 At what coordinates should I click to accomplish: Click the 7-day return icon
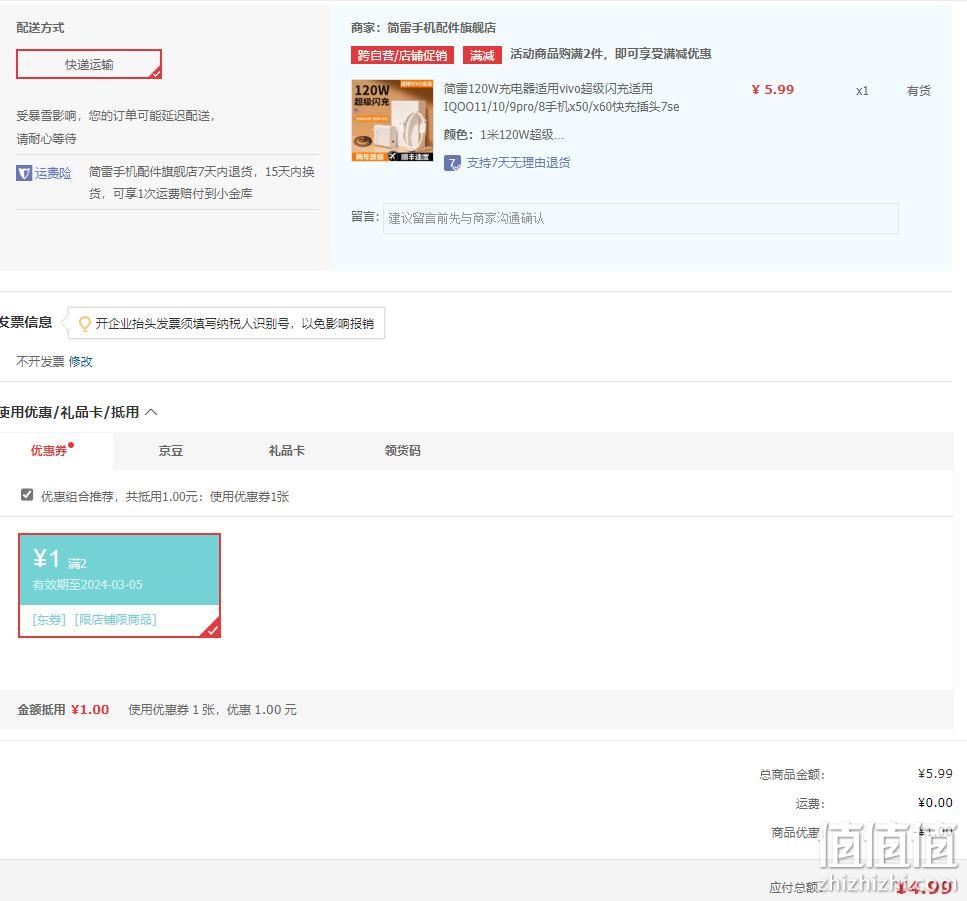point(452,163)
